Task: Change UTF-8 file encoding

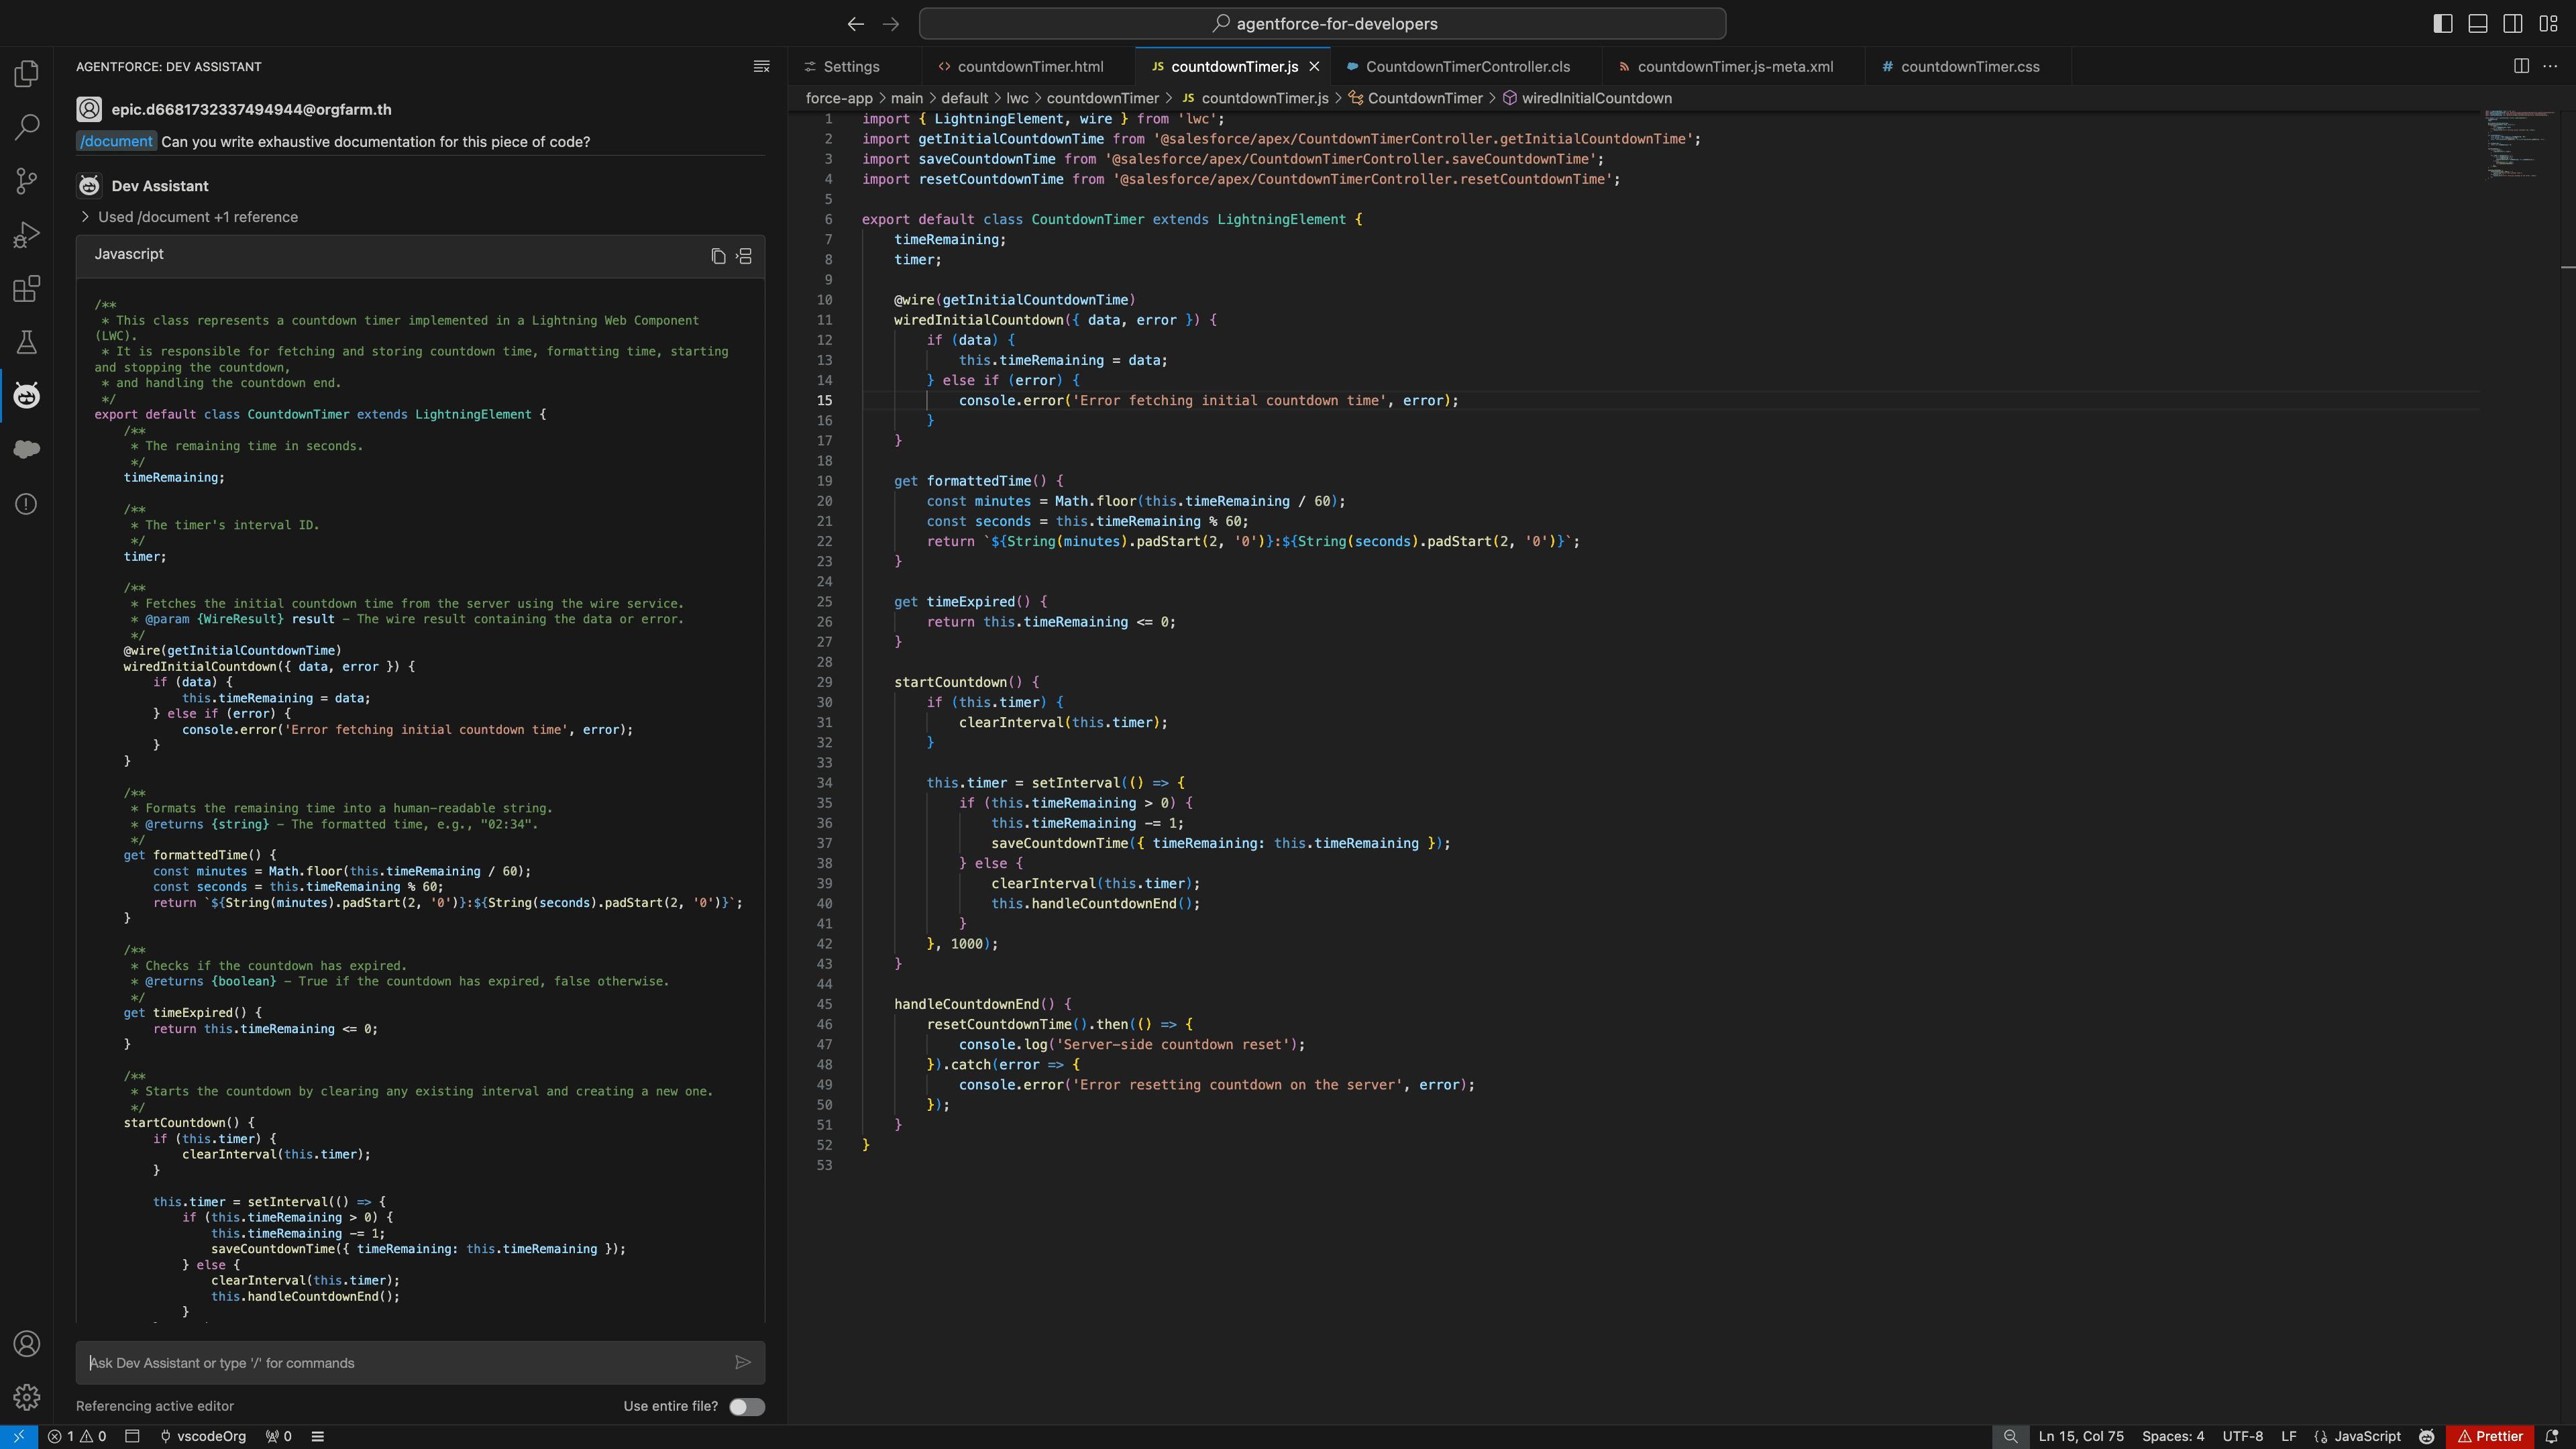Action: 2243,1436
